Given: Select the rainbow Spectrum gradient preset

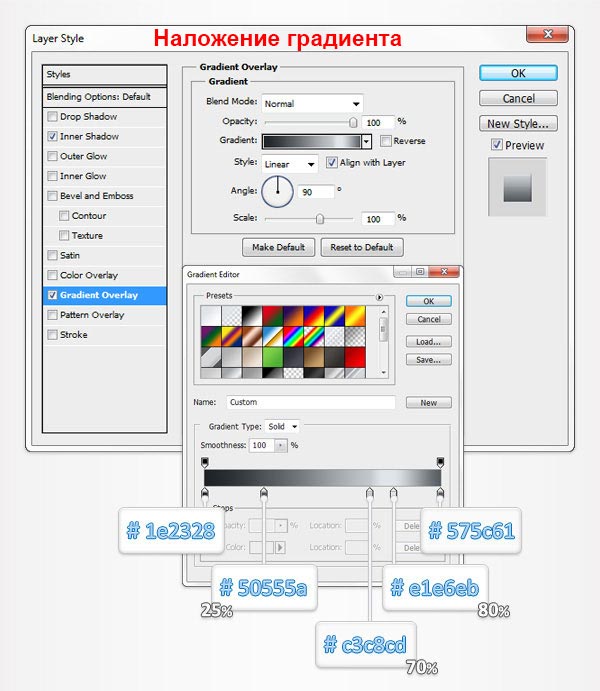Looking at the screenshot, I should 294,337.
